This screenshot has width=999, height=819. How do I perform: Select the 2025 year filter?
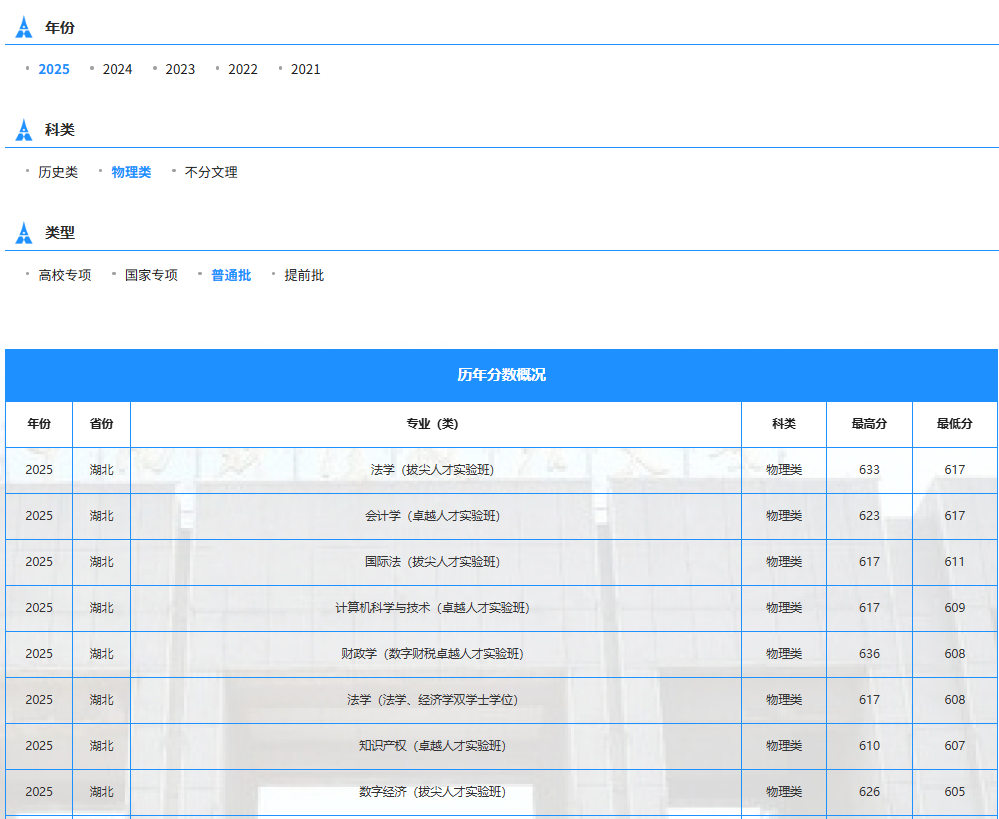(x=54, y=69)
